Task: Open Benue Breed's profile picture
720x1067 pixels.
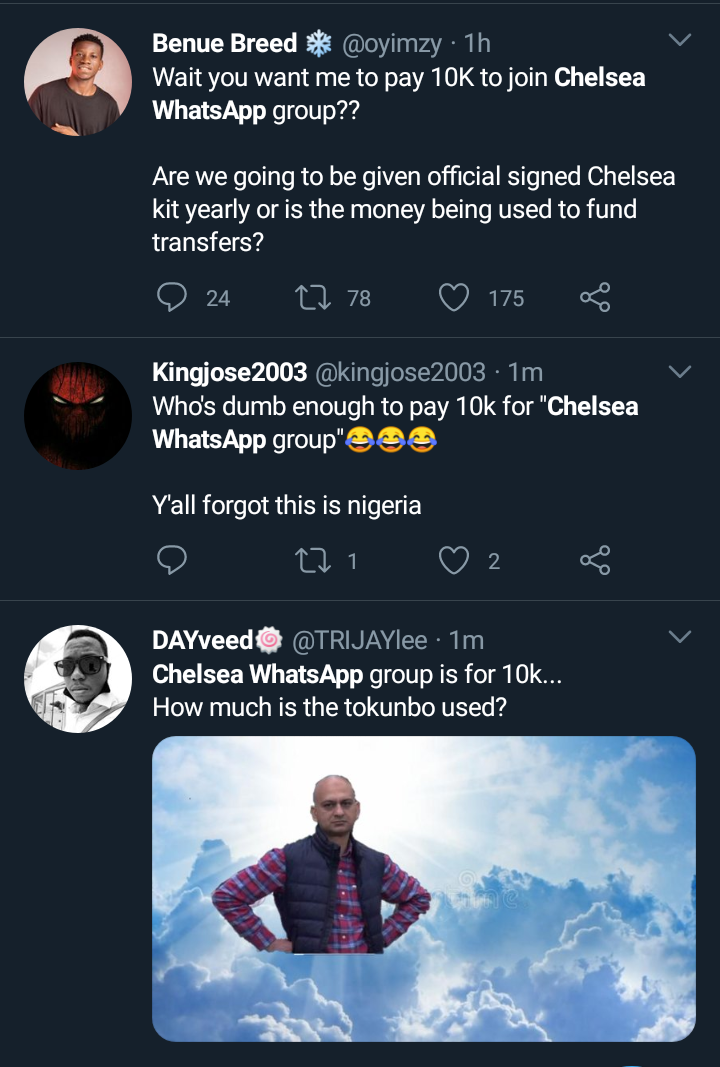Action: pyautogui.click(x=78, y=82)
